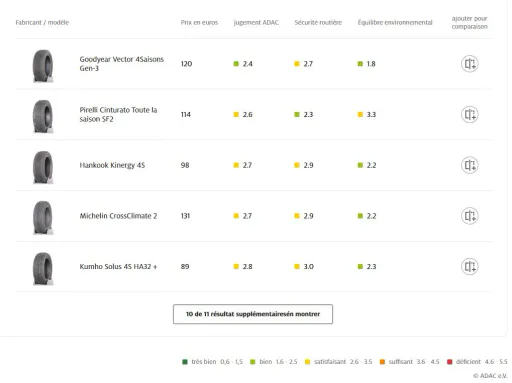Viewport: 512px width, 383px height.
Task: Show the 10 of 11 additional results
Action: click(253, 314)
